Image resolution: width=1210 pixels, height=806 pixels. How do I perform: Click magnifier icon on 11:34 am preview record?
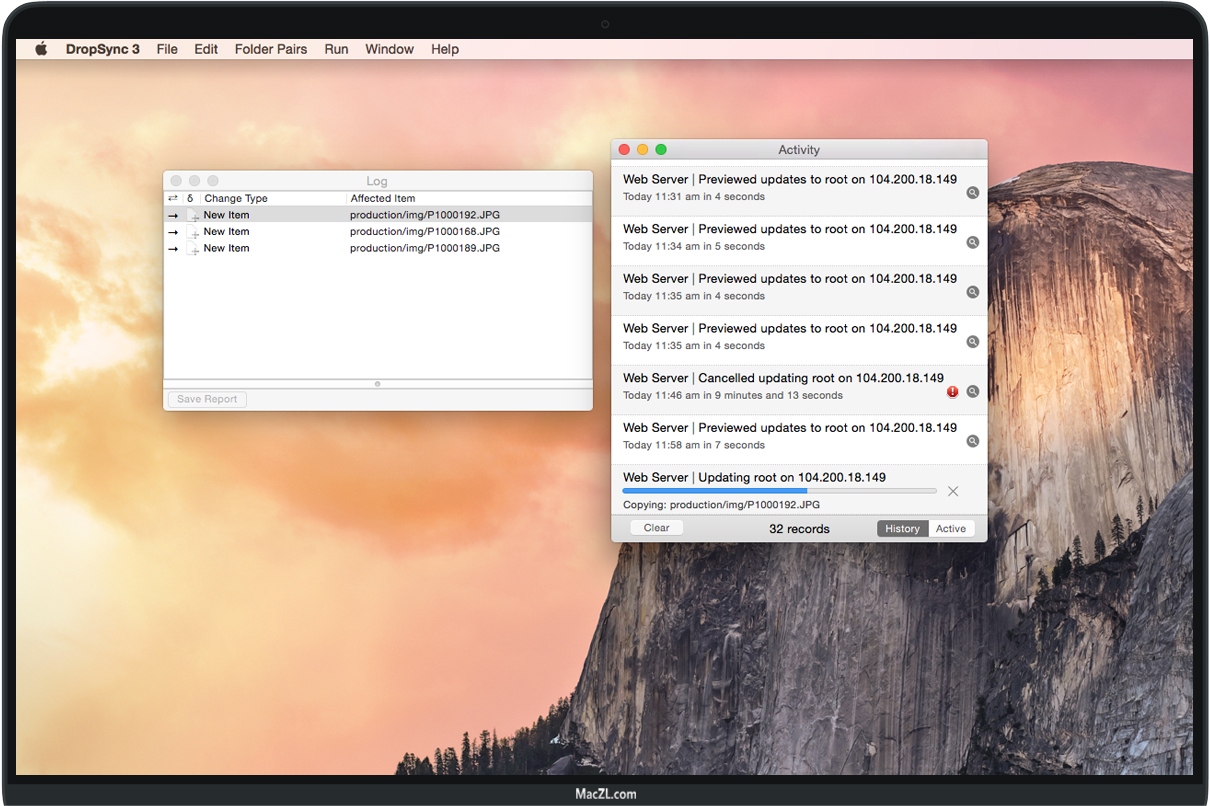972,243
